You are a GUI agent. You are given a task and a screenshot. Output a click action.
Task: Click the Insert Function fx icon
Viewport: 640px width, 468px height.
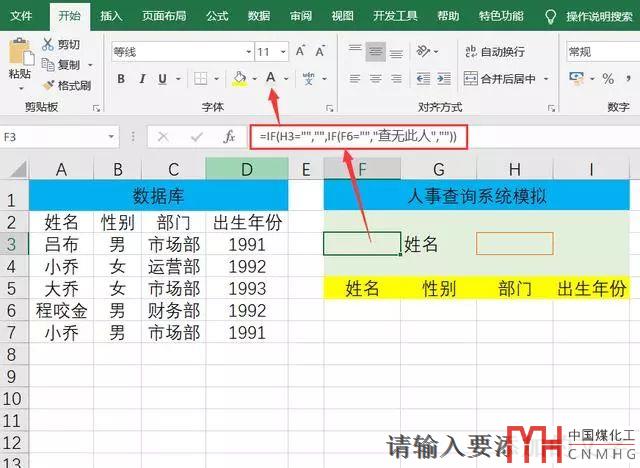(x=229, y=136)
